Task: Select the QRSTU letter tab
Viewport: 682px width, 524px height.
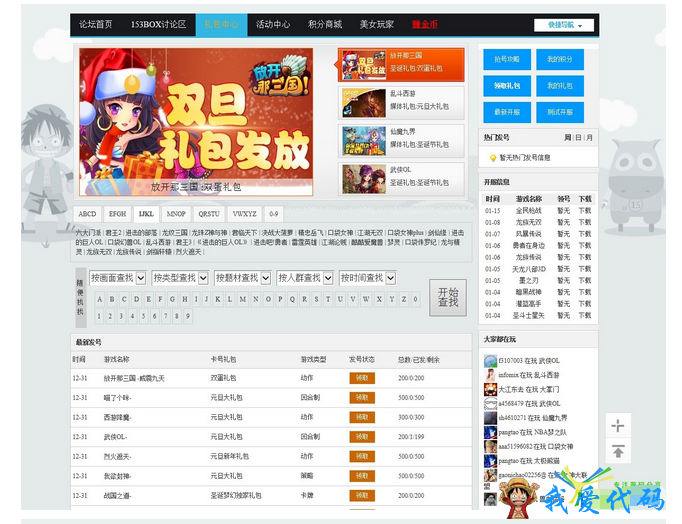Action: [209, 214]
